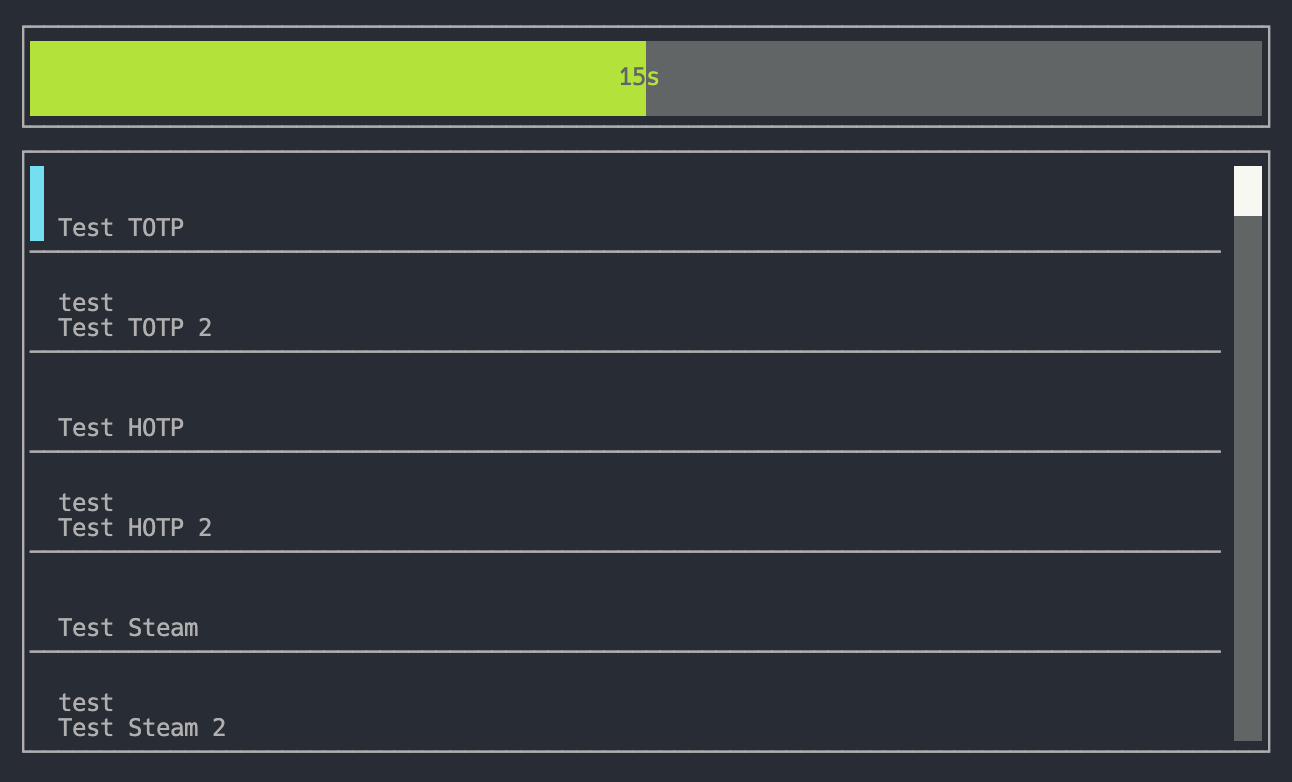Click the "test" issuer label above Test HOTP 2
This screenshot has height=782, width=1292.
[86, 502]
